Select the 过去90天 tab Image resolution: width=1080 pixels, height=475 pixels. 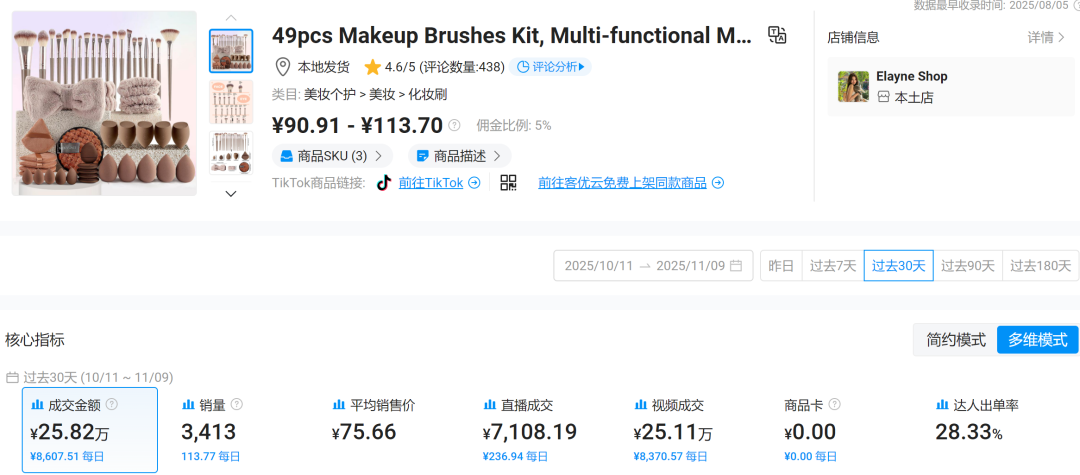pyautogui.click(x=967, y=266)
